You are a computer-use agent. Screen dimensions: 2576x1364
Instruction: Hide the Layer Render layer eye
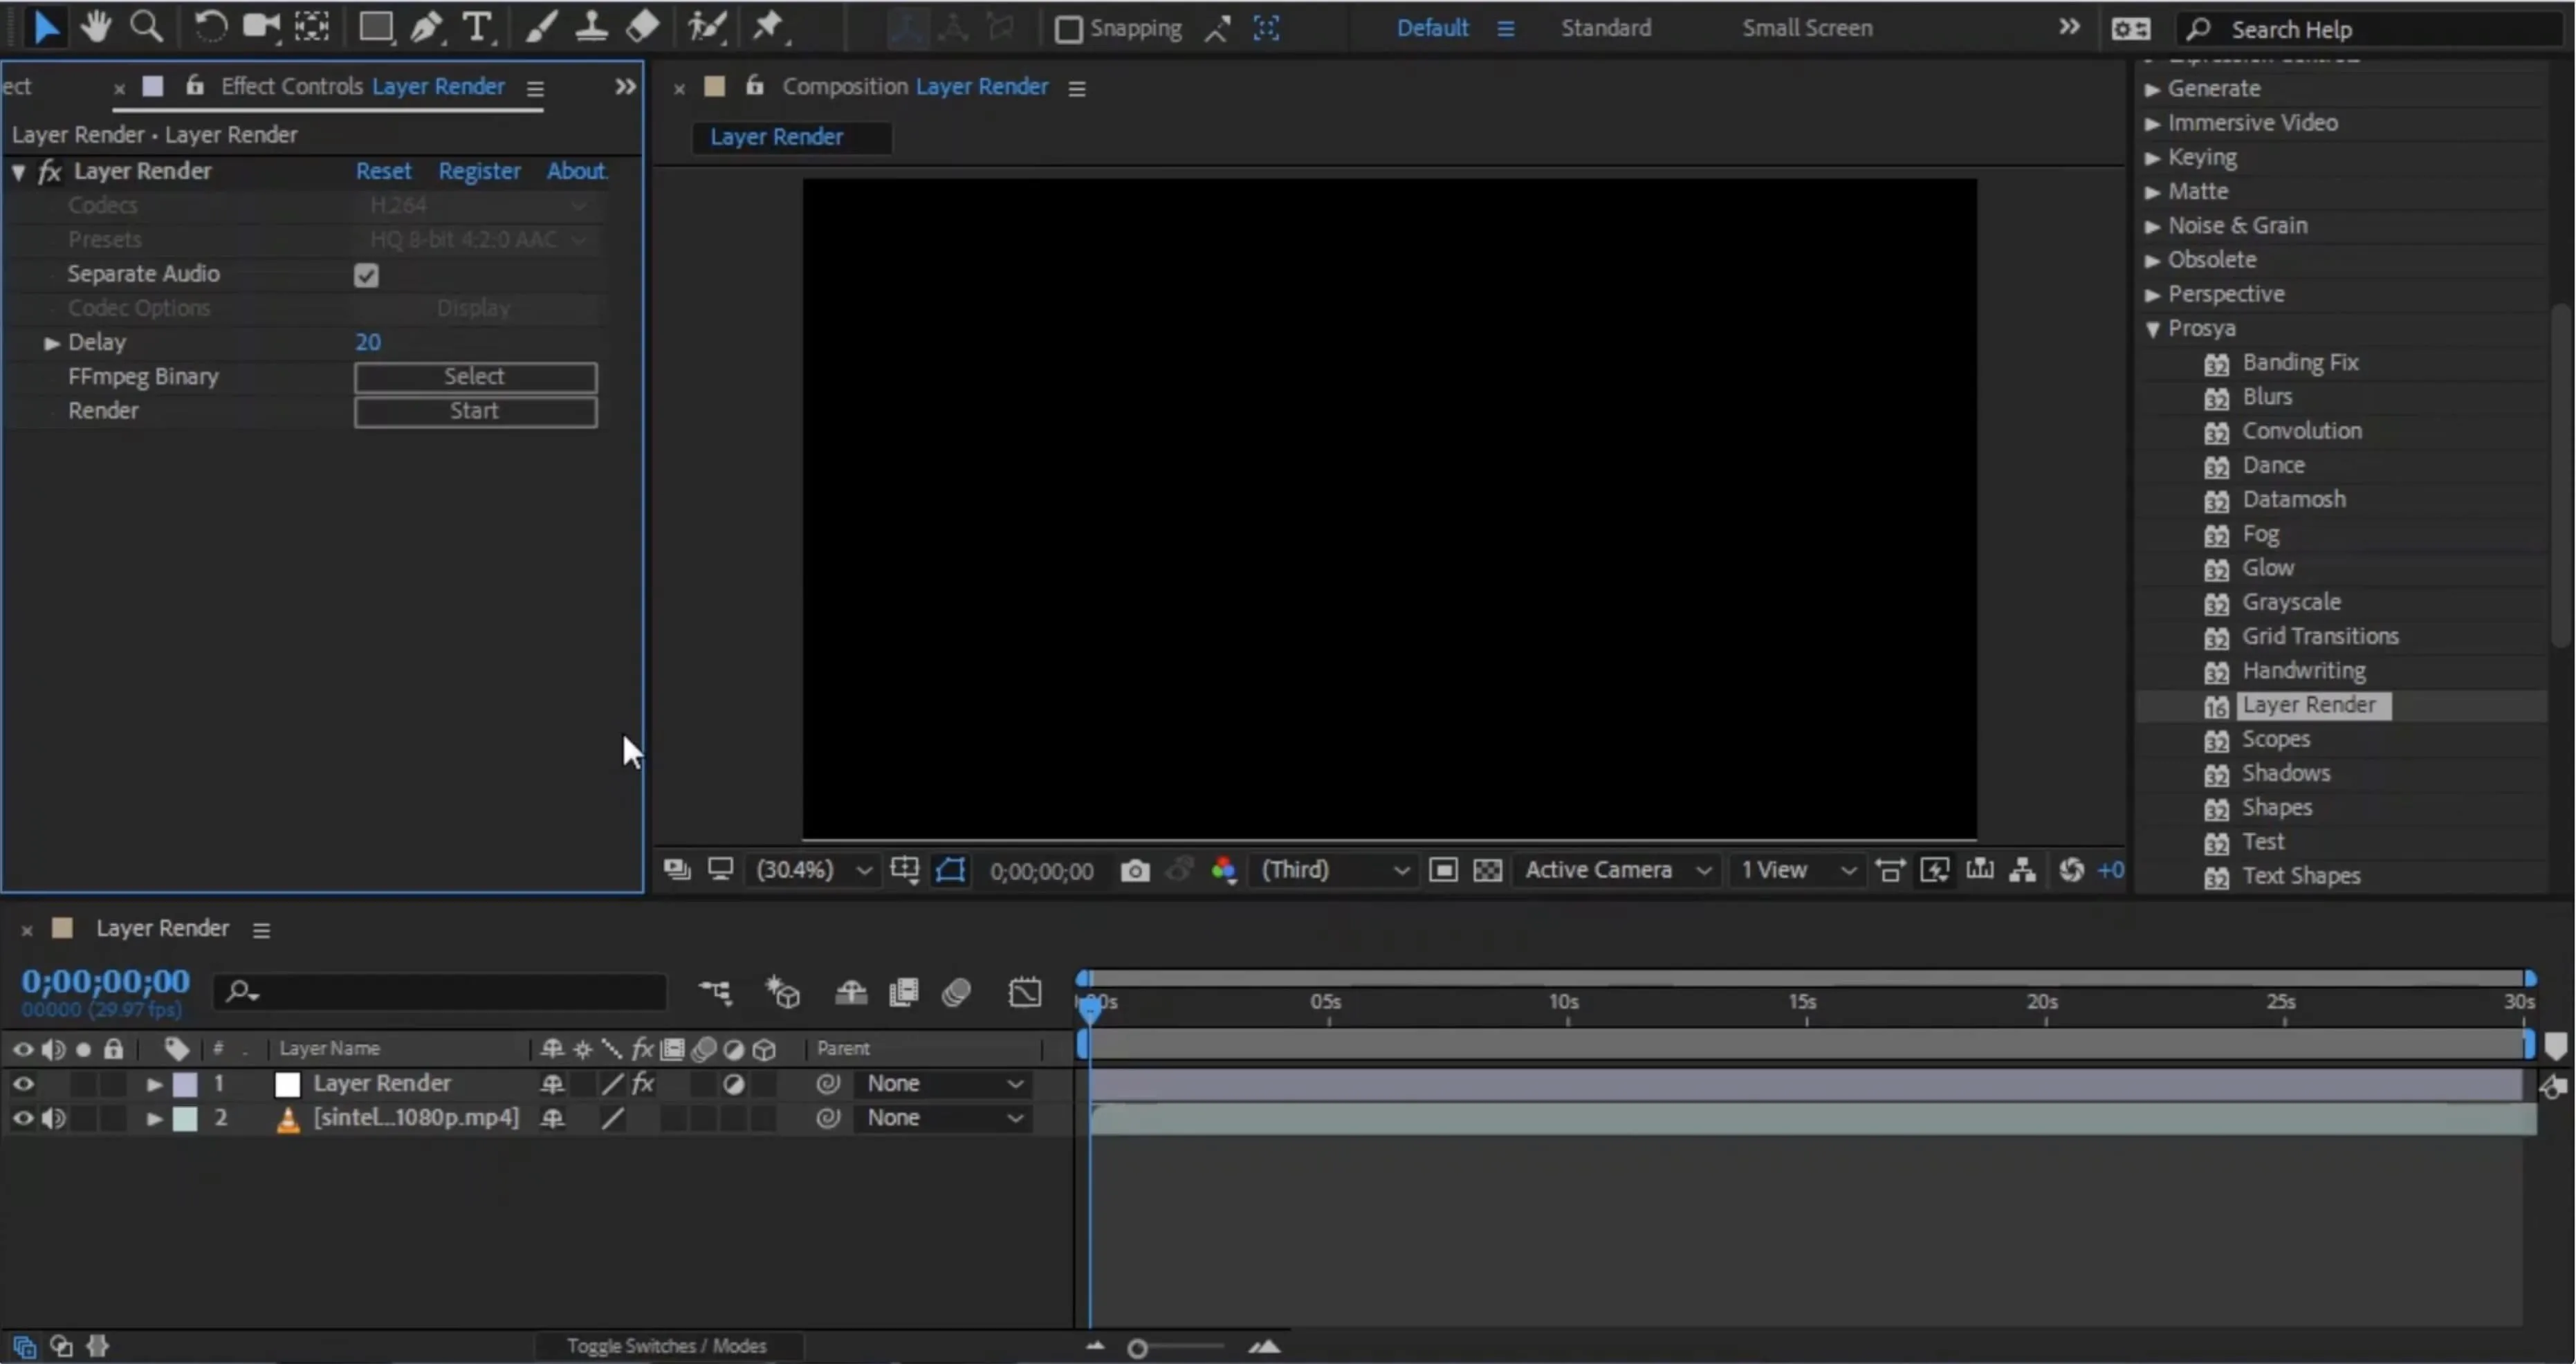pos(22,1083)
